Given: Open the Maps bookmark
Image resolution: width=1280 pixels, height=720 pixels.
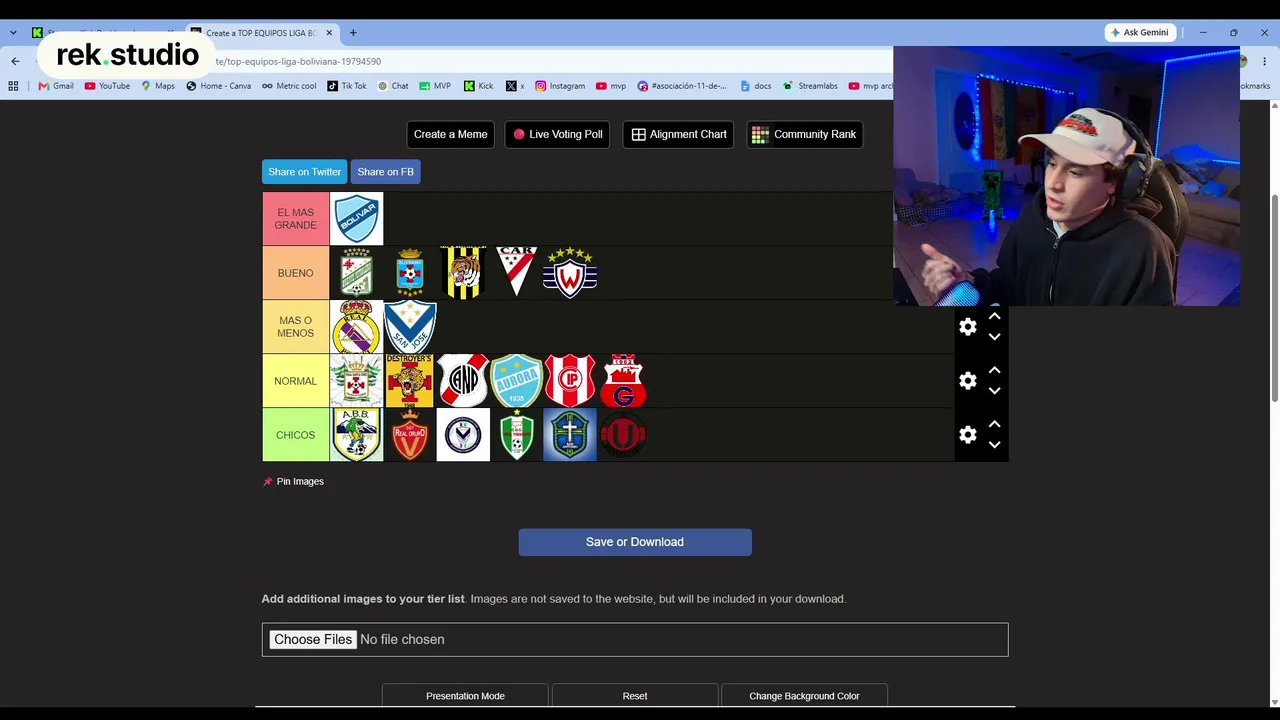Looking at the screenshot, I should (158, 86).
